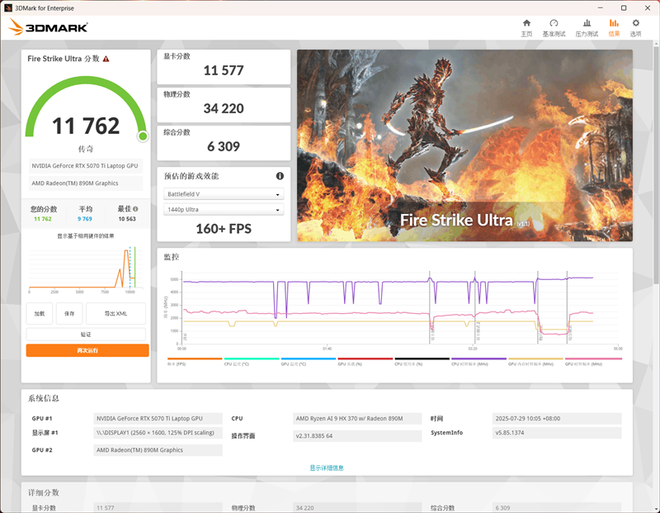The height and width of the screenshot is (513, 660).
Task: Open the Battlefield V game dropdown
Action: [223, 194]
